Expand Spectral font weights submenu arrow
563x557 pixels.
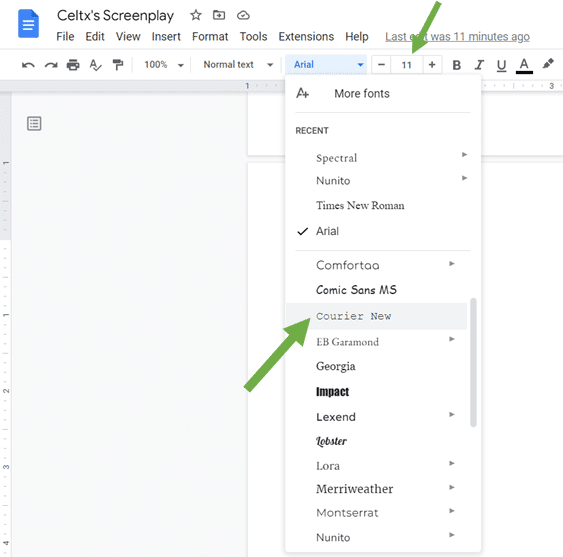click(464, 154)
